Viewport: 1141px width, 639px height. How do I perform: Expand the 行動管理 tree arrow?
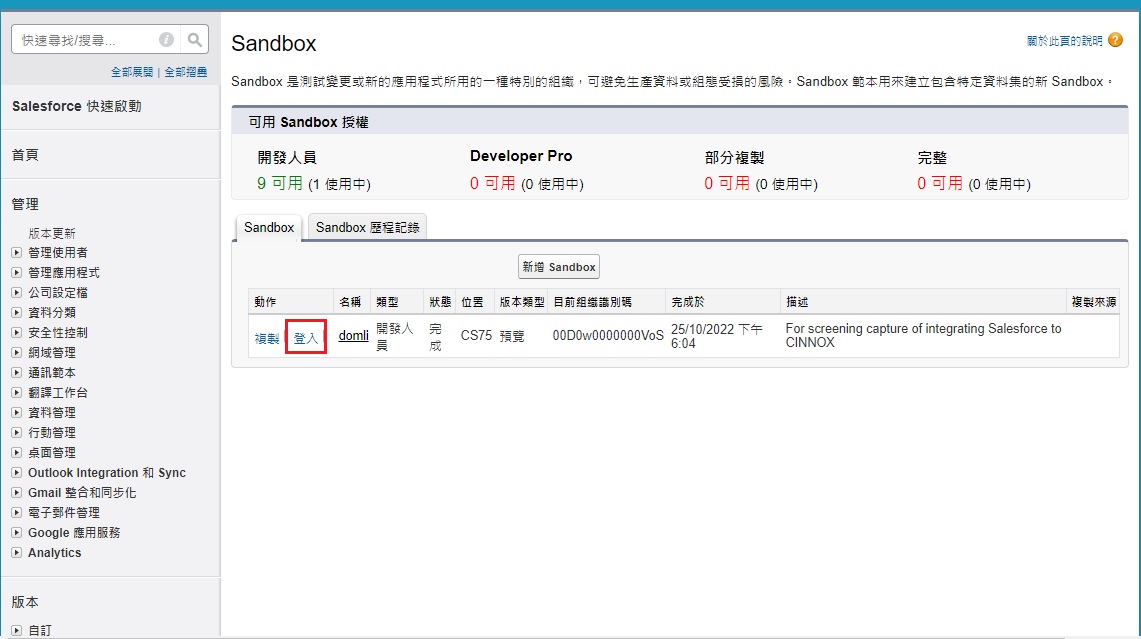coord(16,433)
